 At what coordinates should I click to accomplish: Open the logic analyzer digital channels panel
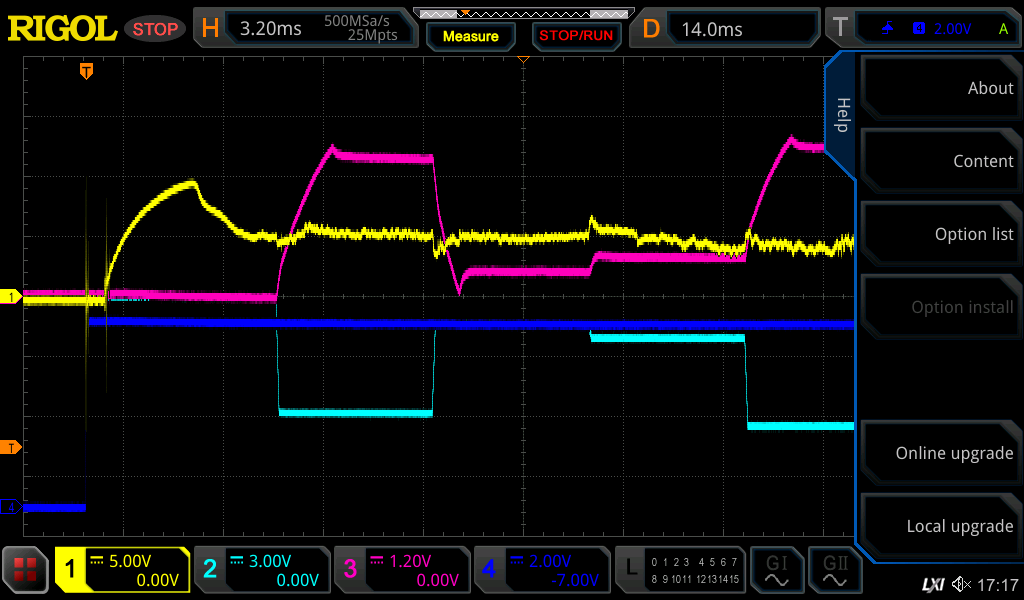coord(680,570)
